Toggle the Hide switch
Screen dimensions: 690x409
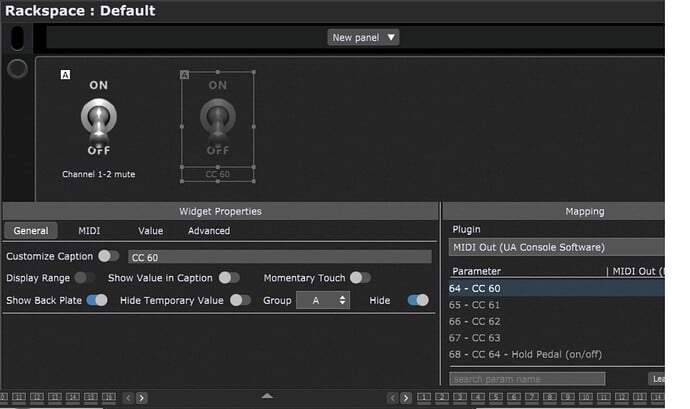pyautogui.click(x=417, y=300)
